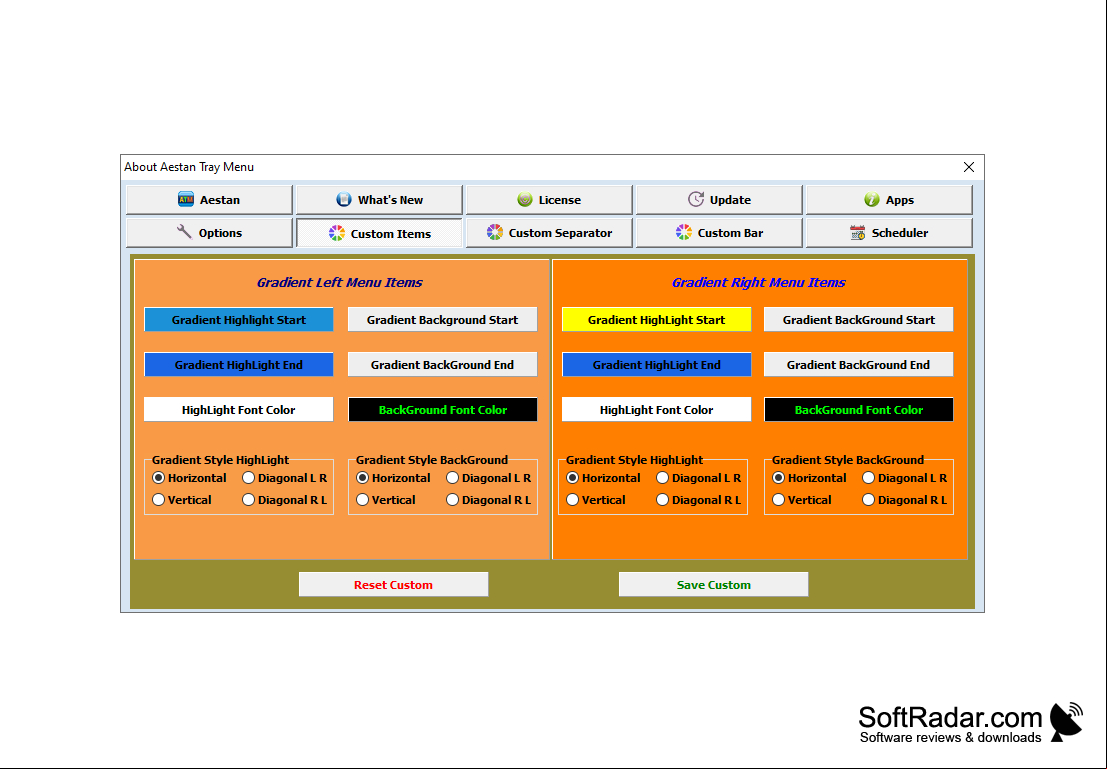This screenshot has width=1107, height=769.
Task: Select right BackGround Horizontal gradient style
Action: 809,478
